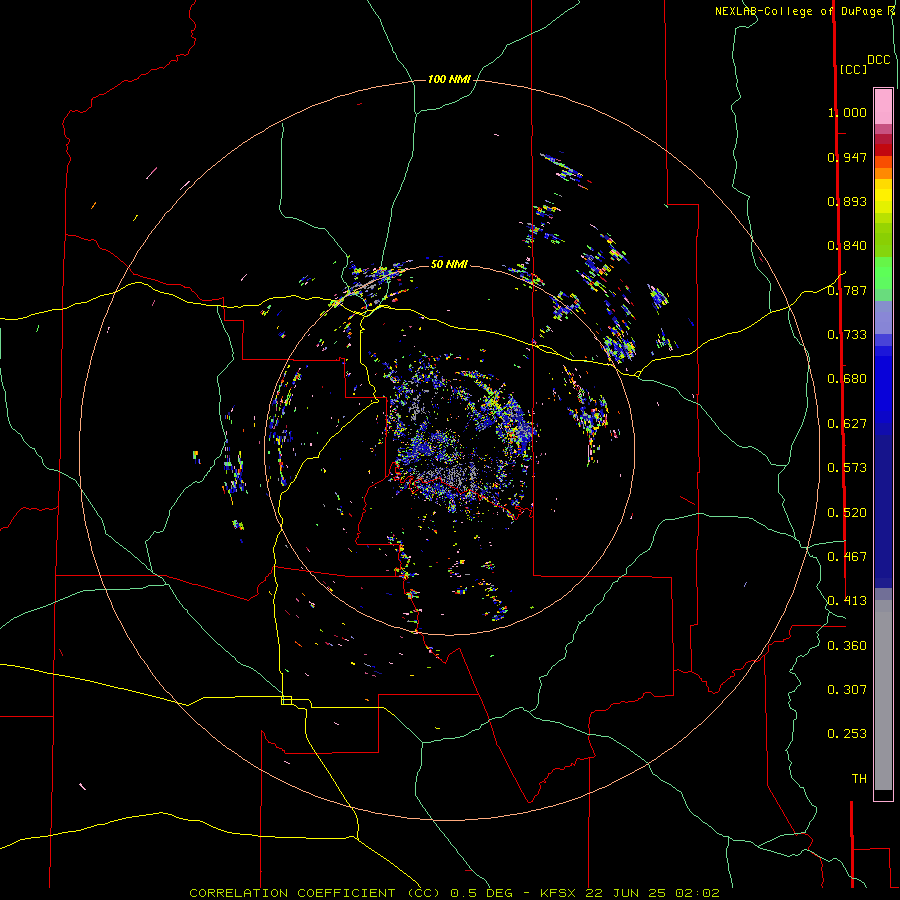Click the TH threshold label on the scale
The width and height of the screenshot is (900, 900).
(859, 779)
